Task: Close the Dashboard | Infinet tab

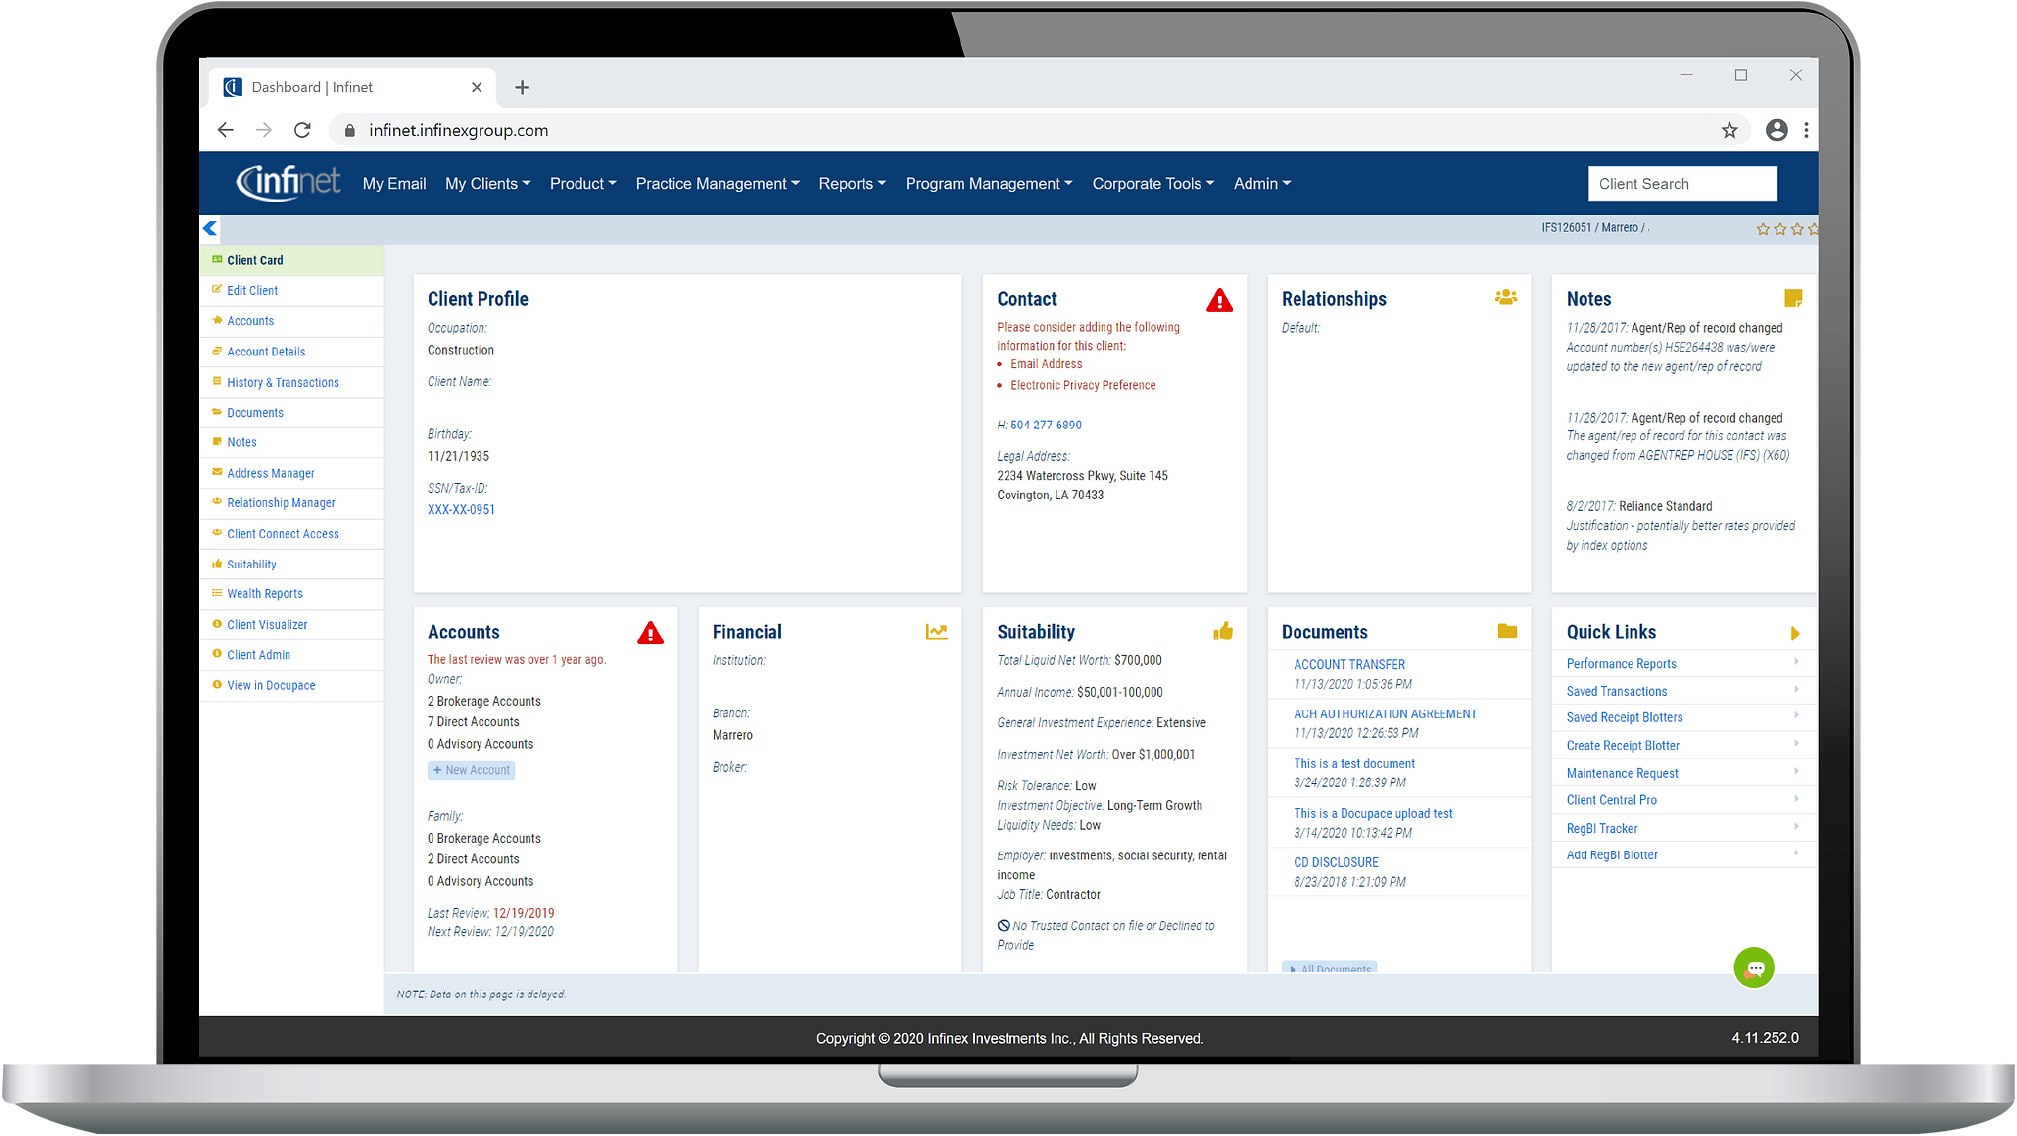Action: coord(477,88)
